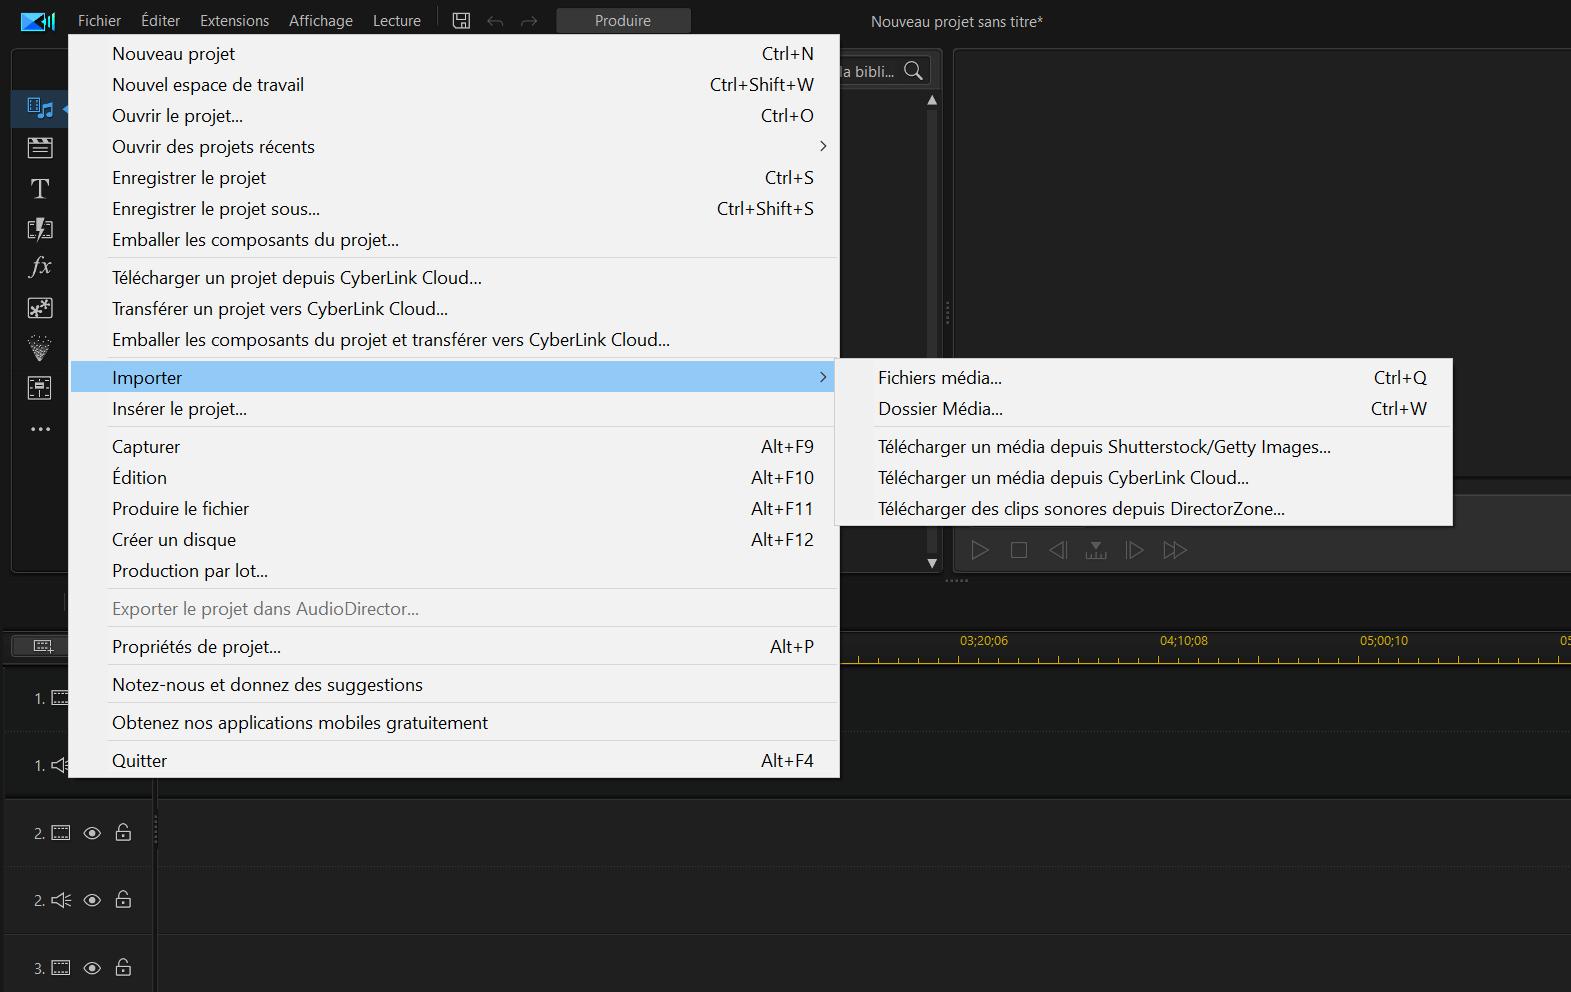Toggle the lock on audio track 2
This screenshot has width=1571, height=992.
coord(123,899)
